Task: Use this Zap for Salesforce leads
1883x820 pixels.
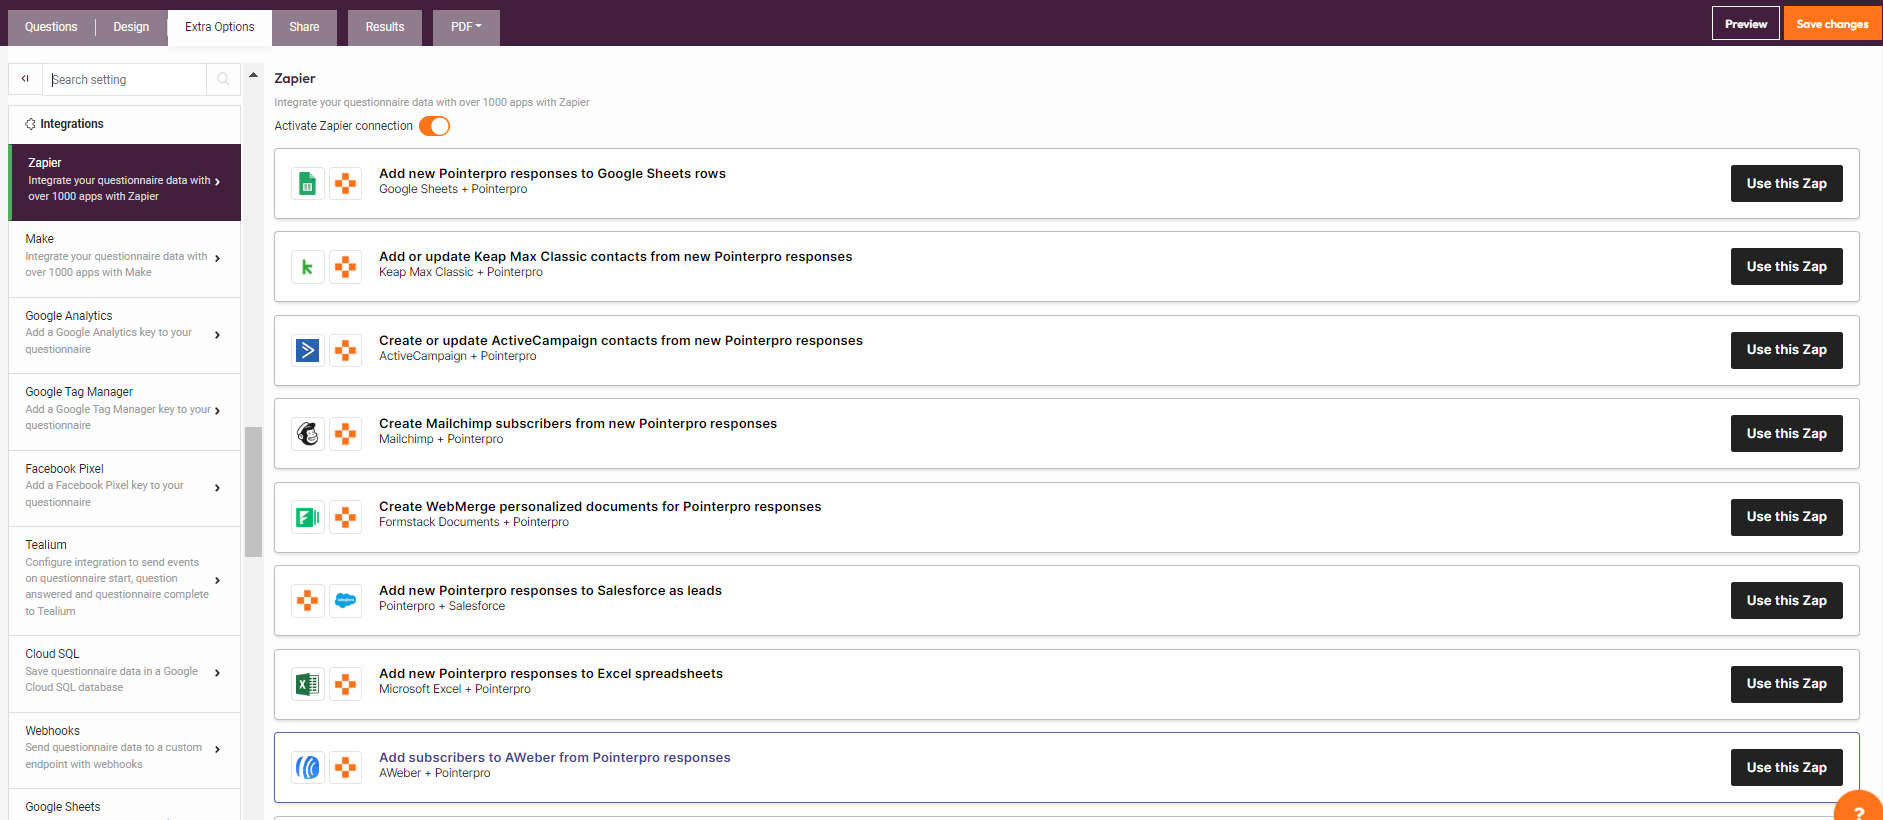Action: (1786, 601)
